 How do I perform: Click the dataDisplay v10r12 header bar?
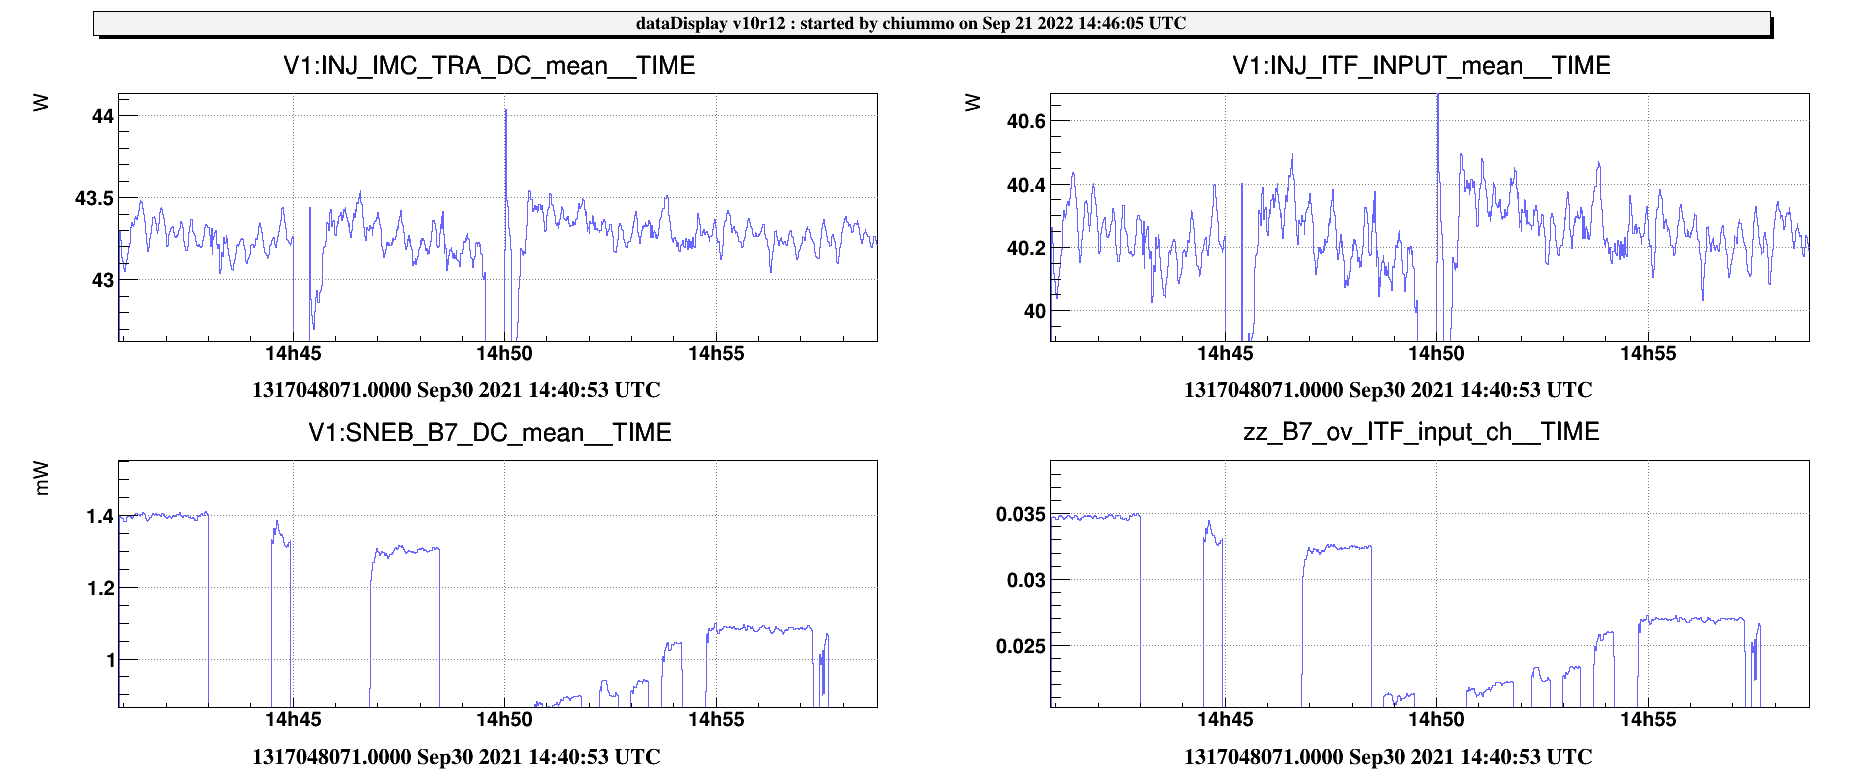click(932, 23)
